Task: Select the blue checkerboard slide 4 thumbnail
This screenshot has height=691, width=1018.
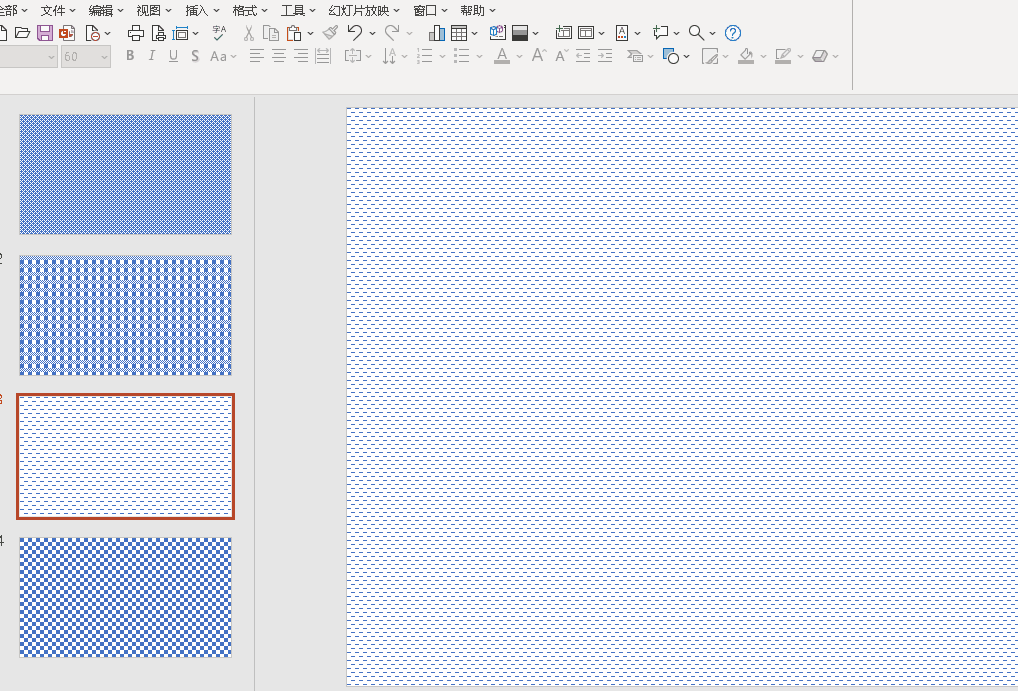Action: pyautogui.click(x=126, y=597)
